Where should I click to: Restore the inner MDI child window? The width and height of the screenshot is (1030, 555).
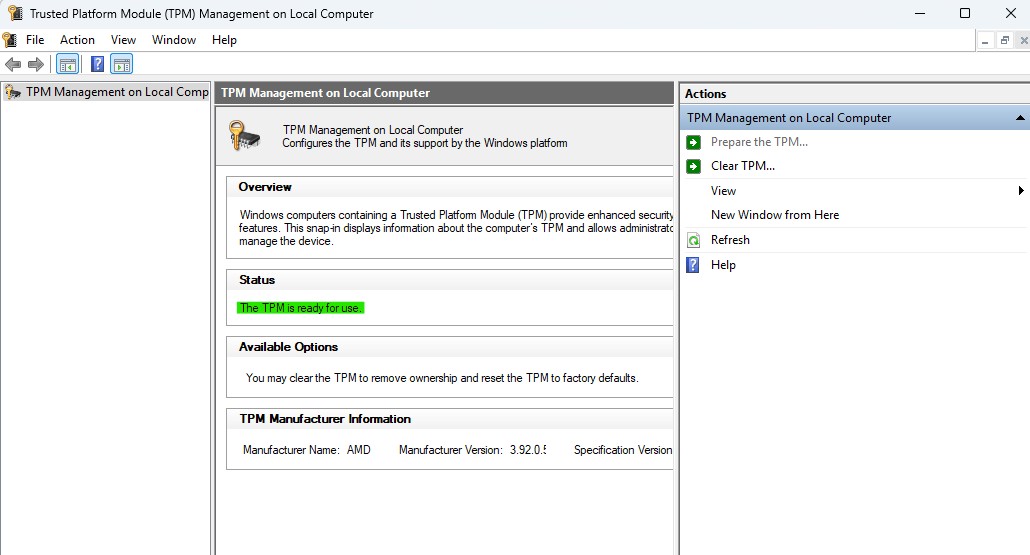[x=1004, y=41]
